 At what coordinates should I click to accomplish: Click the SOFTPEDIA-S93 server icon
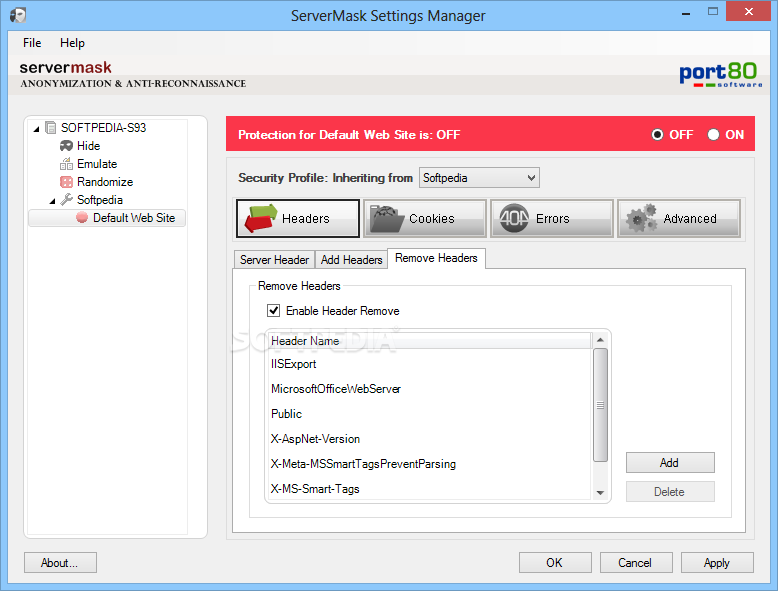click(50, 128)
